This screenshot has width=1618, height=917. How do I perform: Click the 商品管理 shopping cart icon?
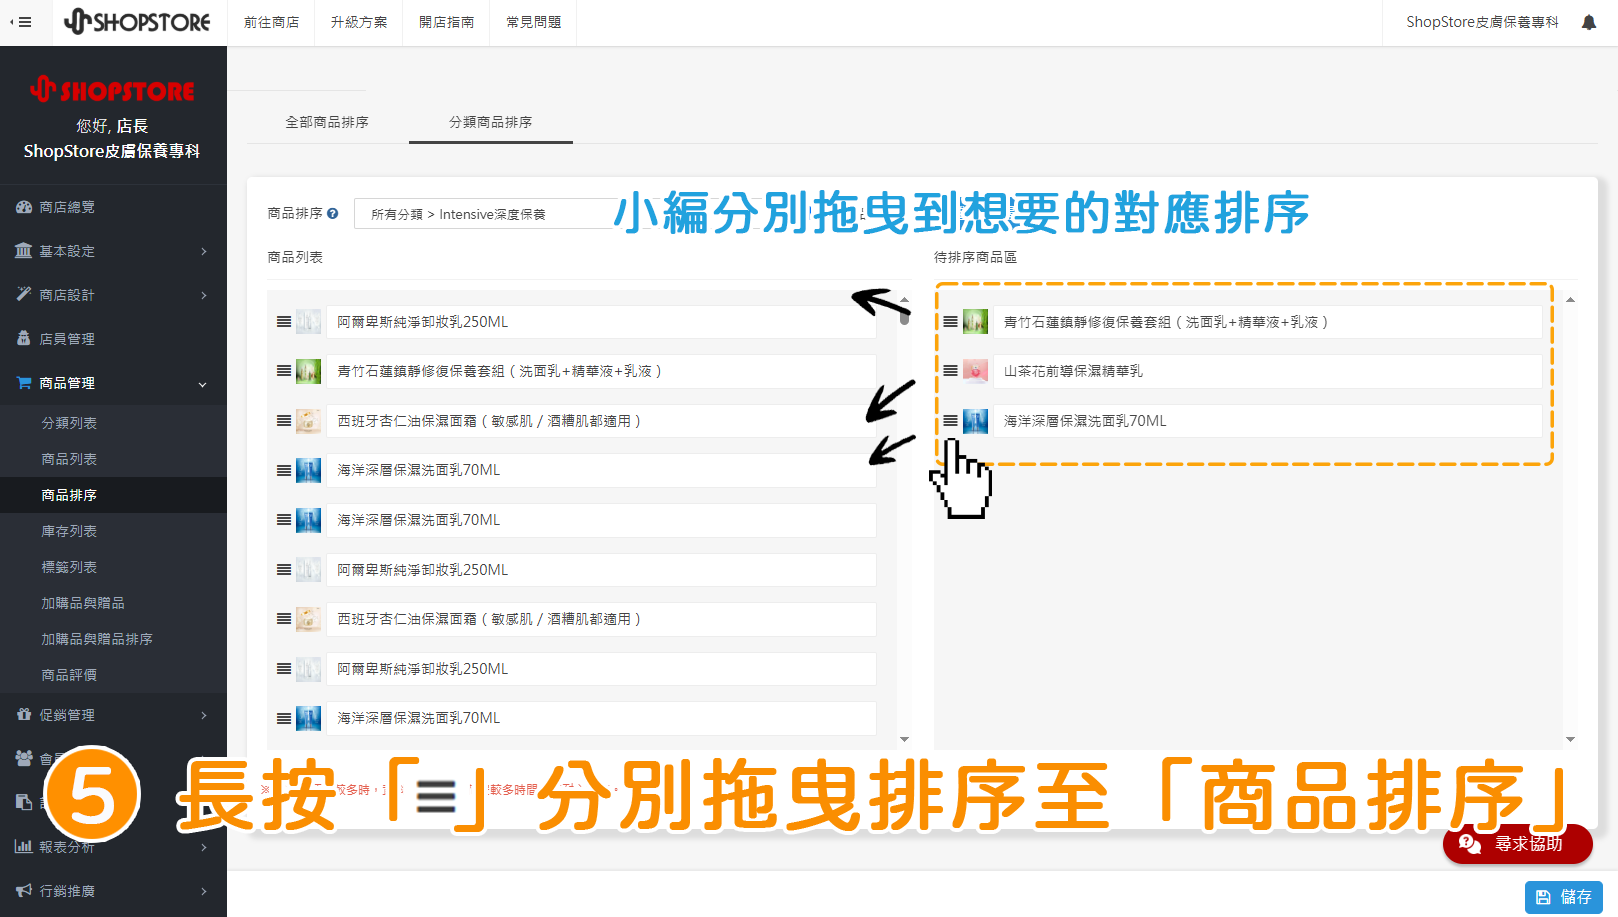coord(24,383)
